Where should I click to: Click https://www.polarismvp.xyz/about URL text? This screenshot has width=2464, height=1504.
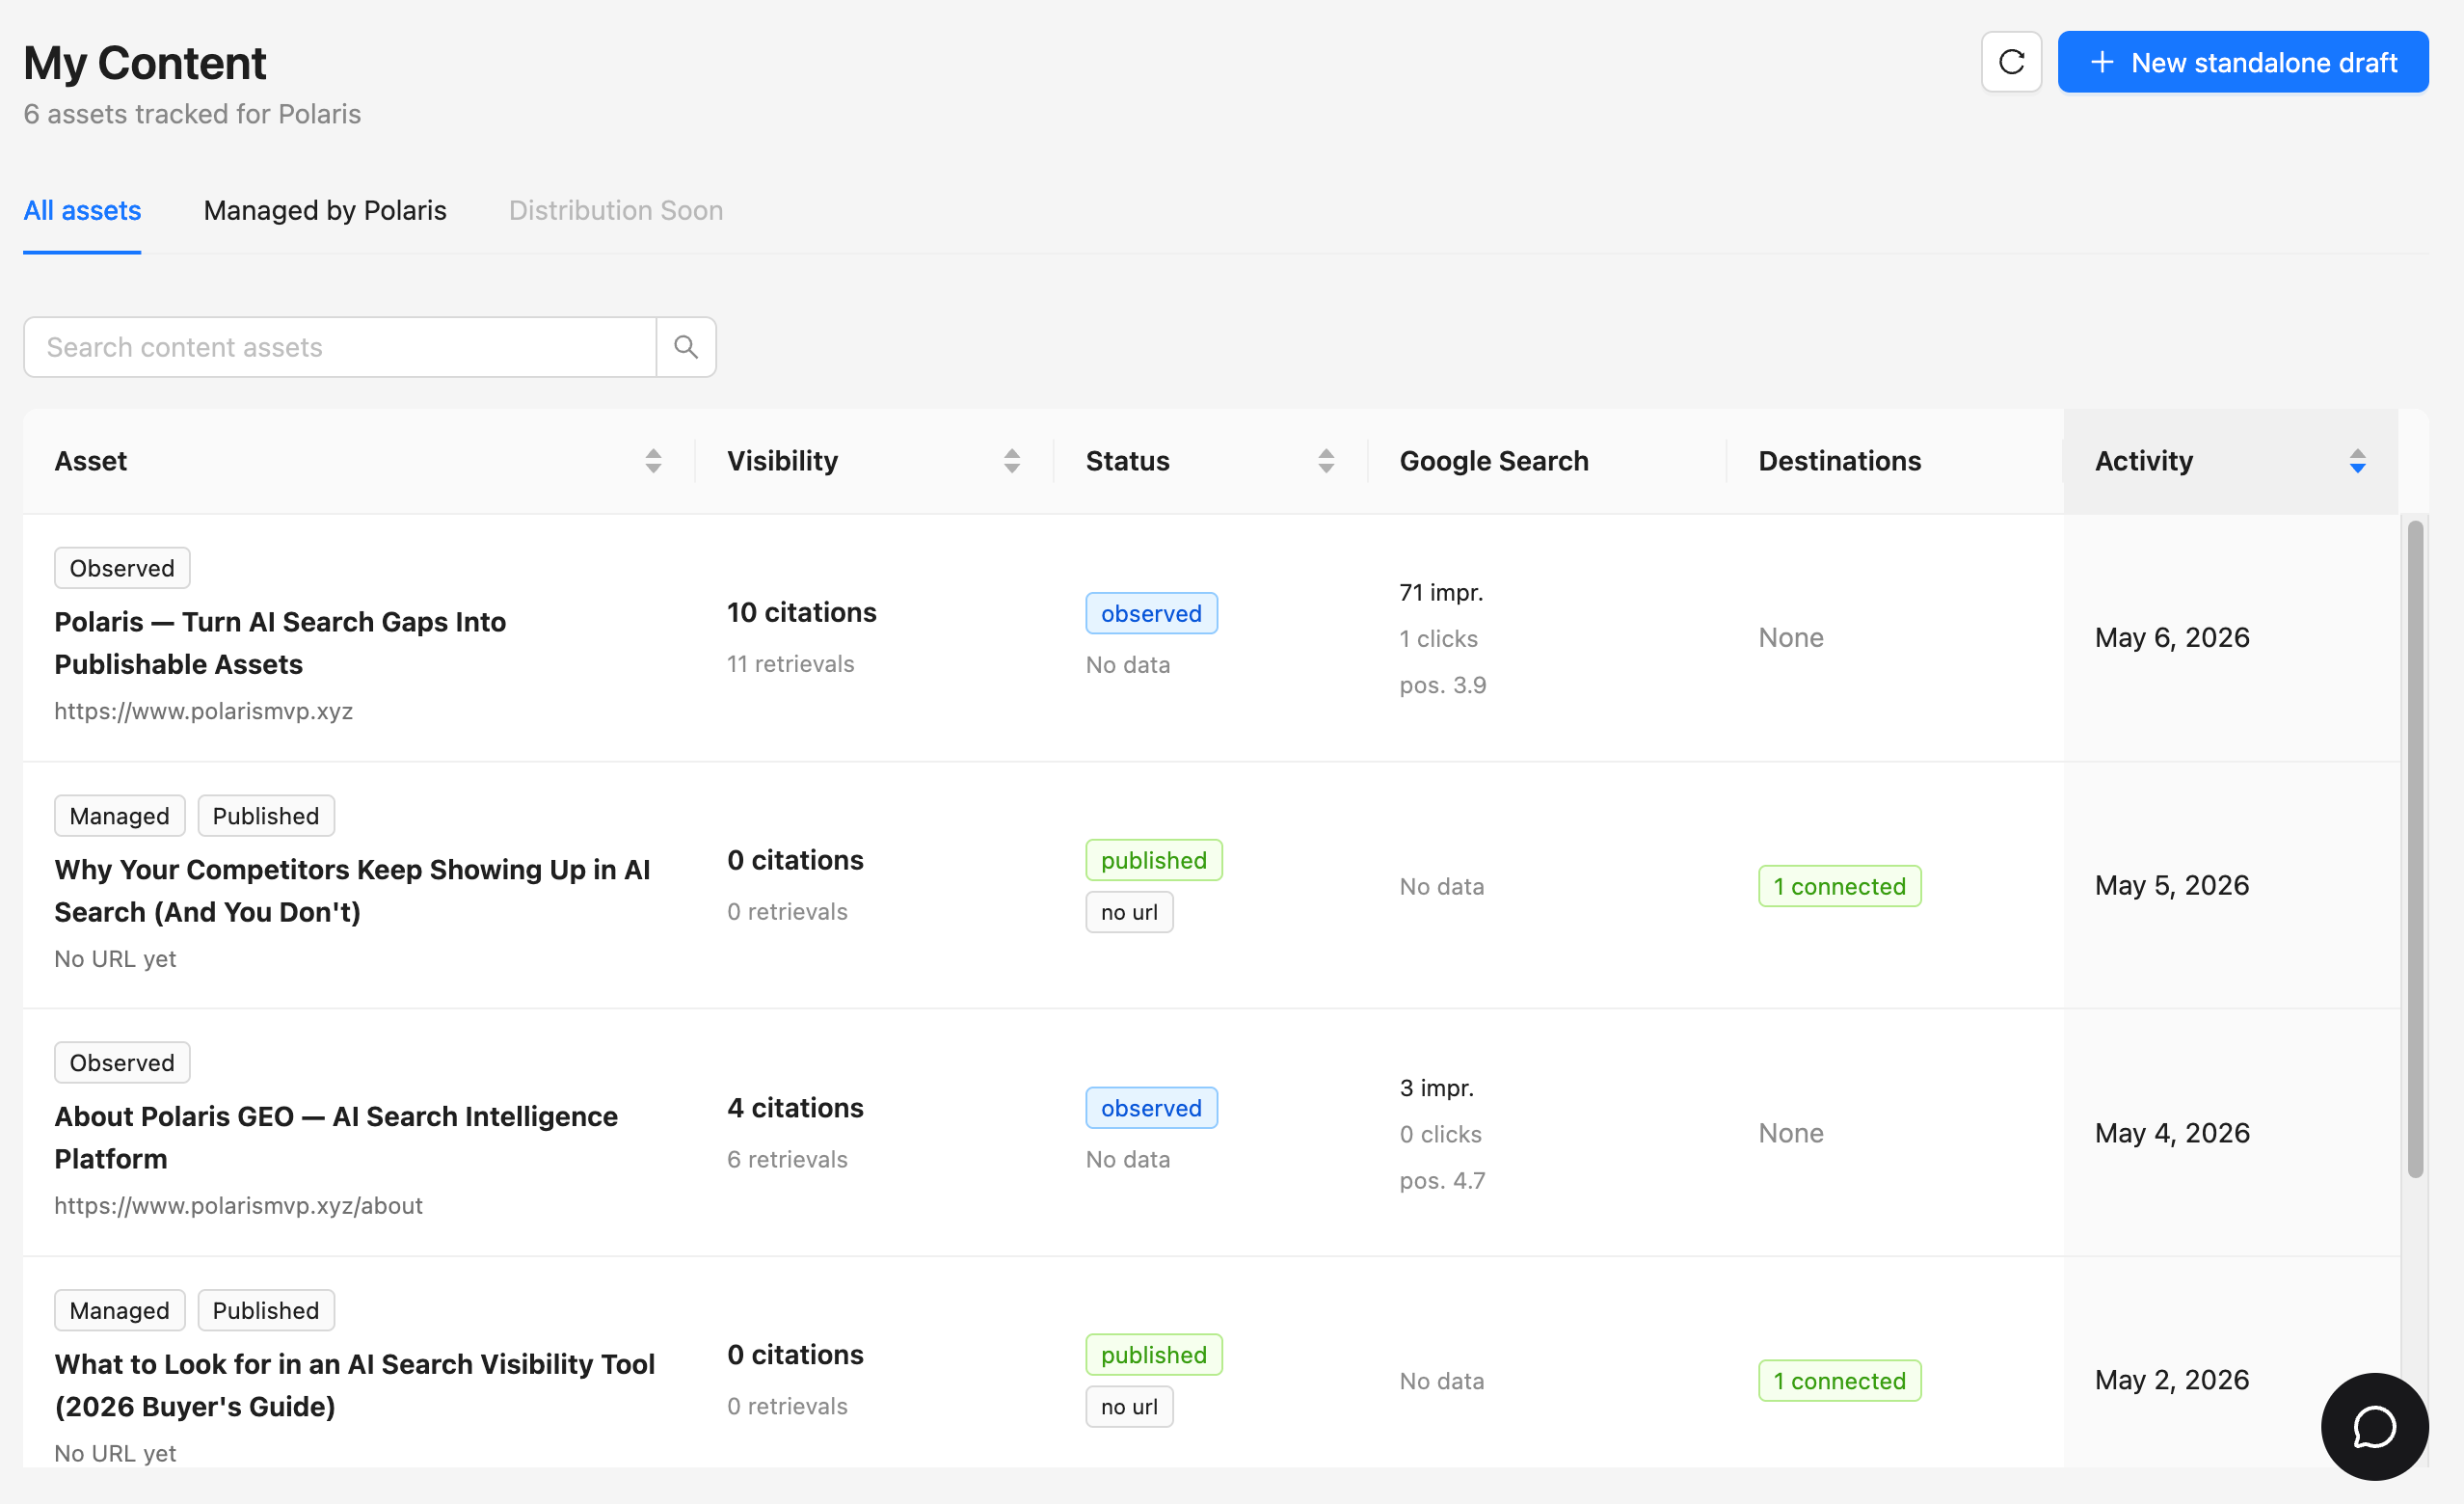click(238, 1206)
